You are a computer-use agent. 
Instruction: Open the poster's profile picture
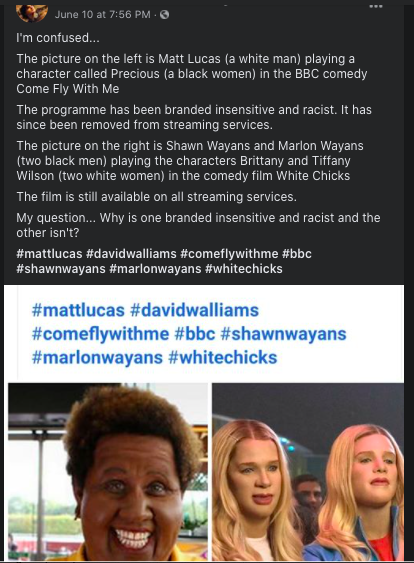tap(32, 13)
